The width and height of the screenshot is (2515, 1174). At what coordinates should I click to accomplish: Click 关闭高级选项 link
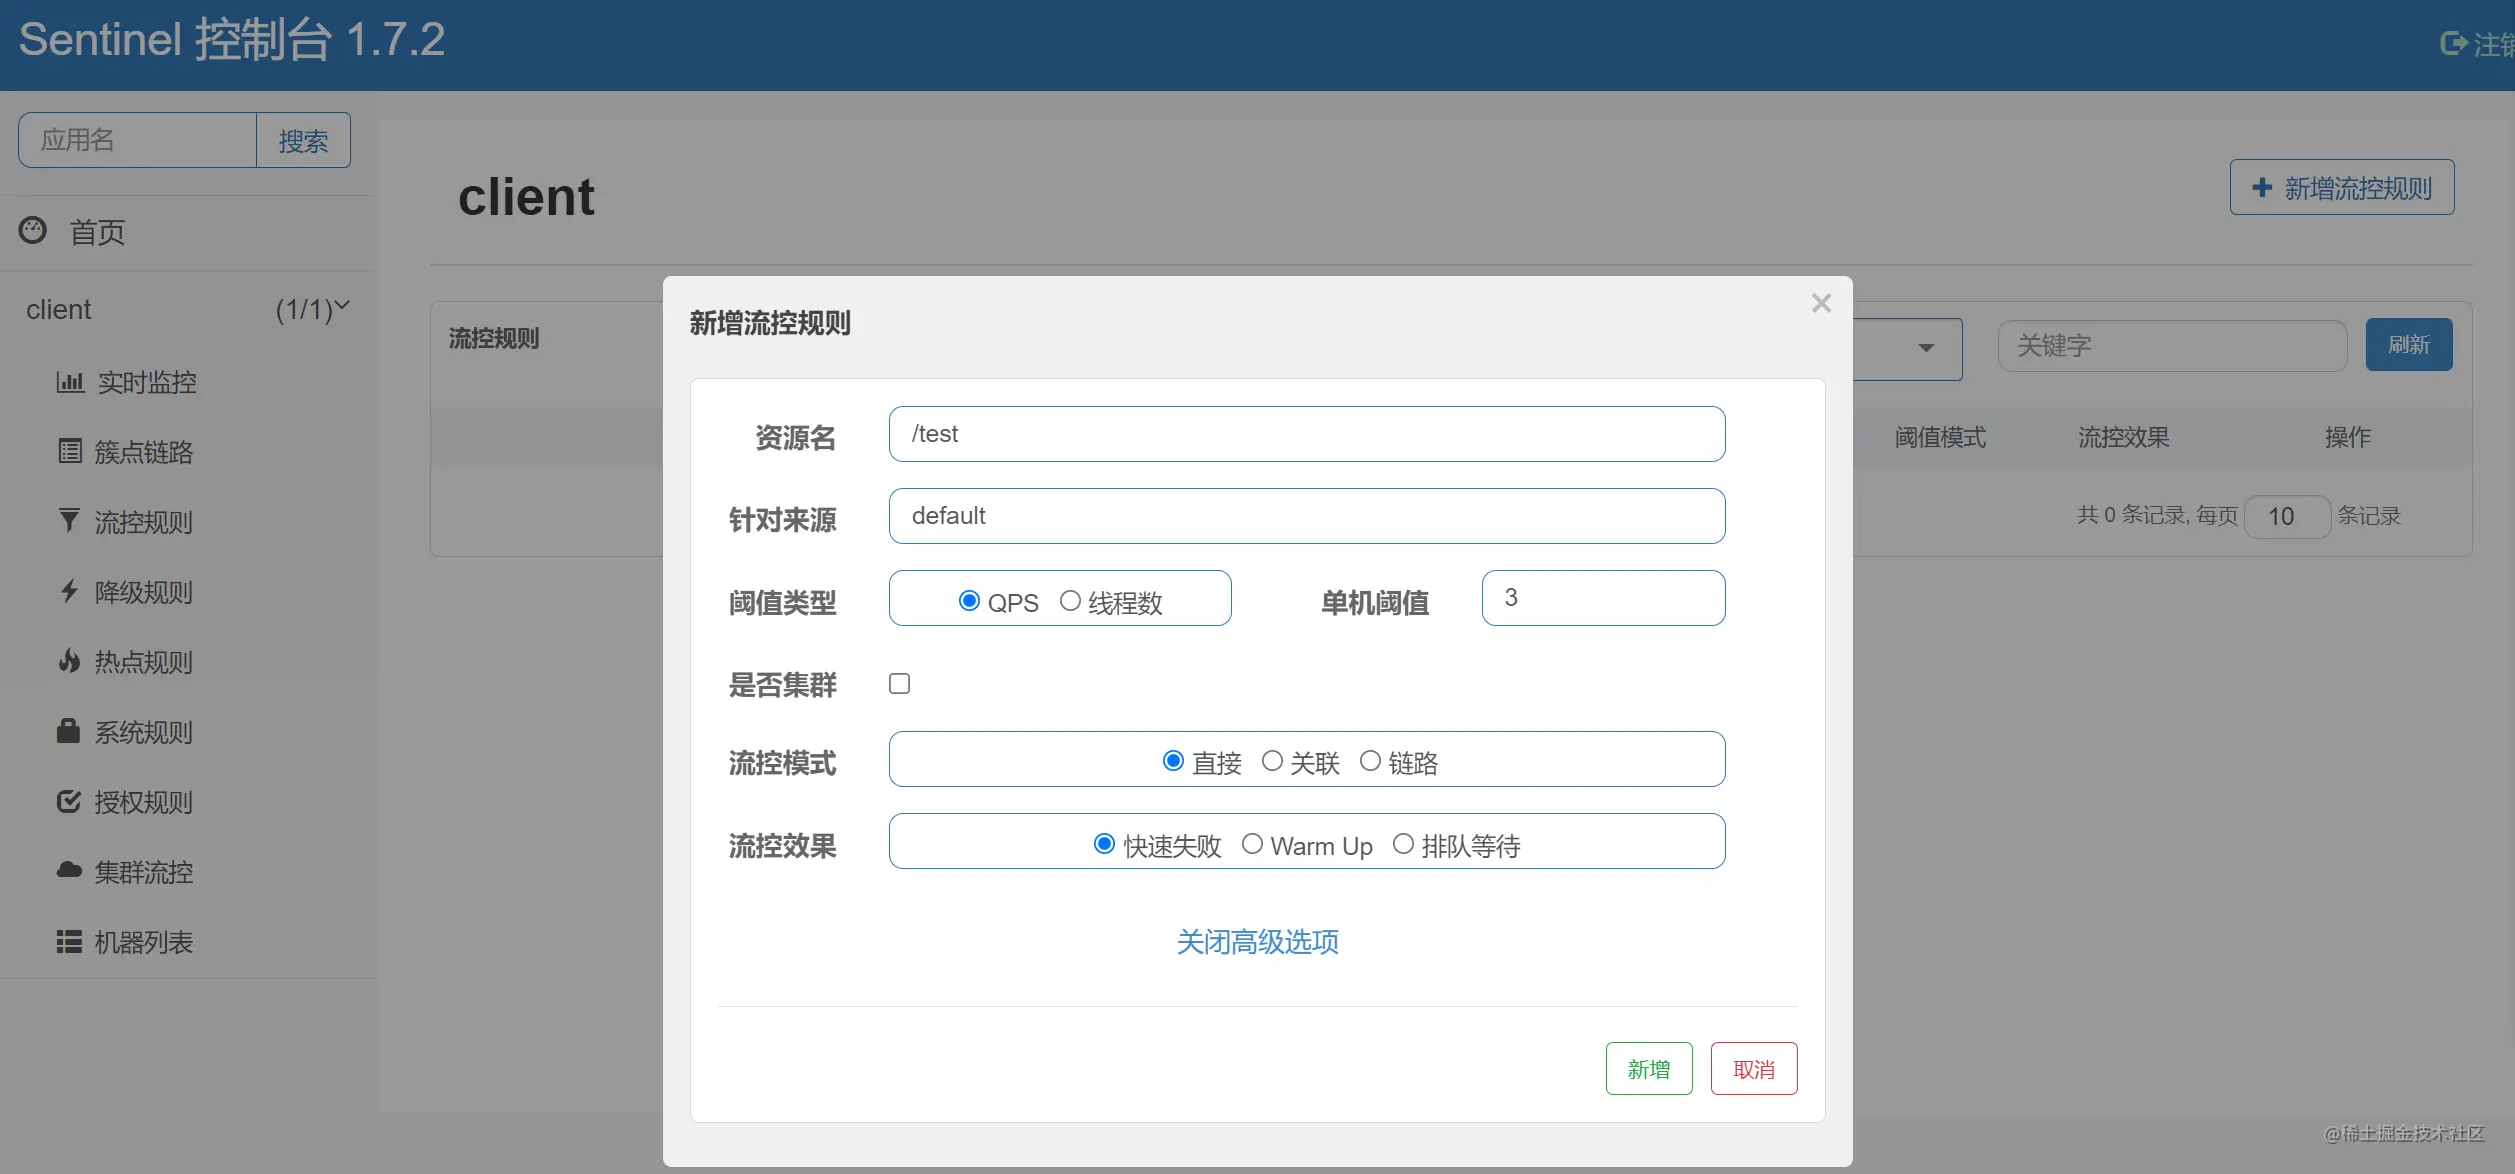pyautogui.click(x=1258, y=941)
